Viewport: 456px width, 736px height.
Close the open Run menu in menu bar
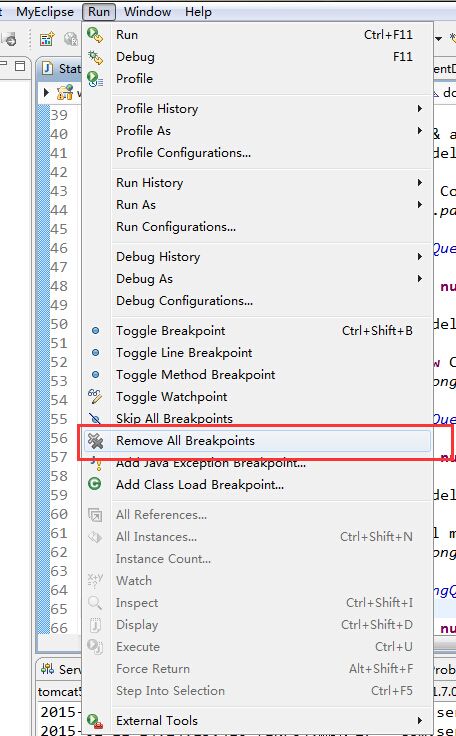tap(99, 12)
